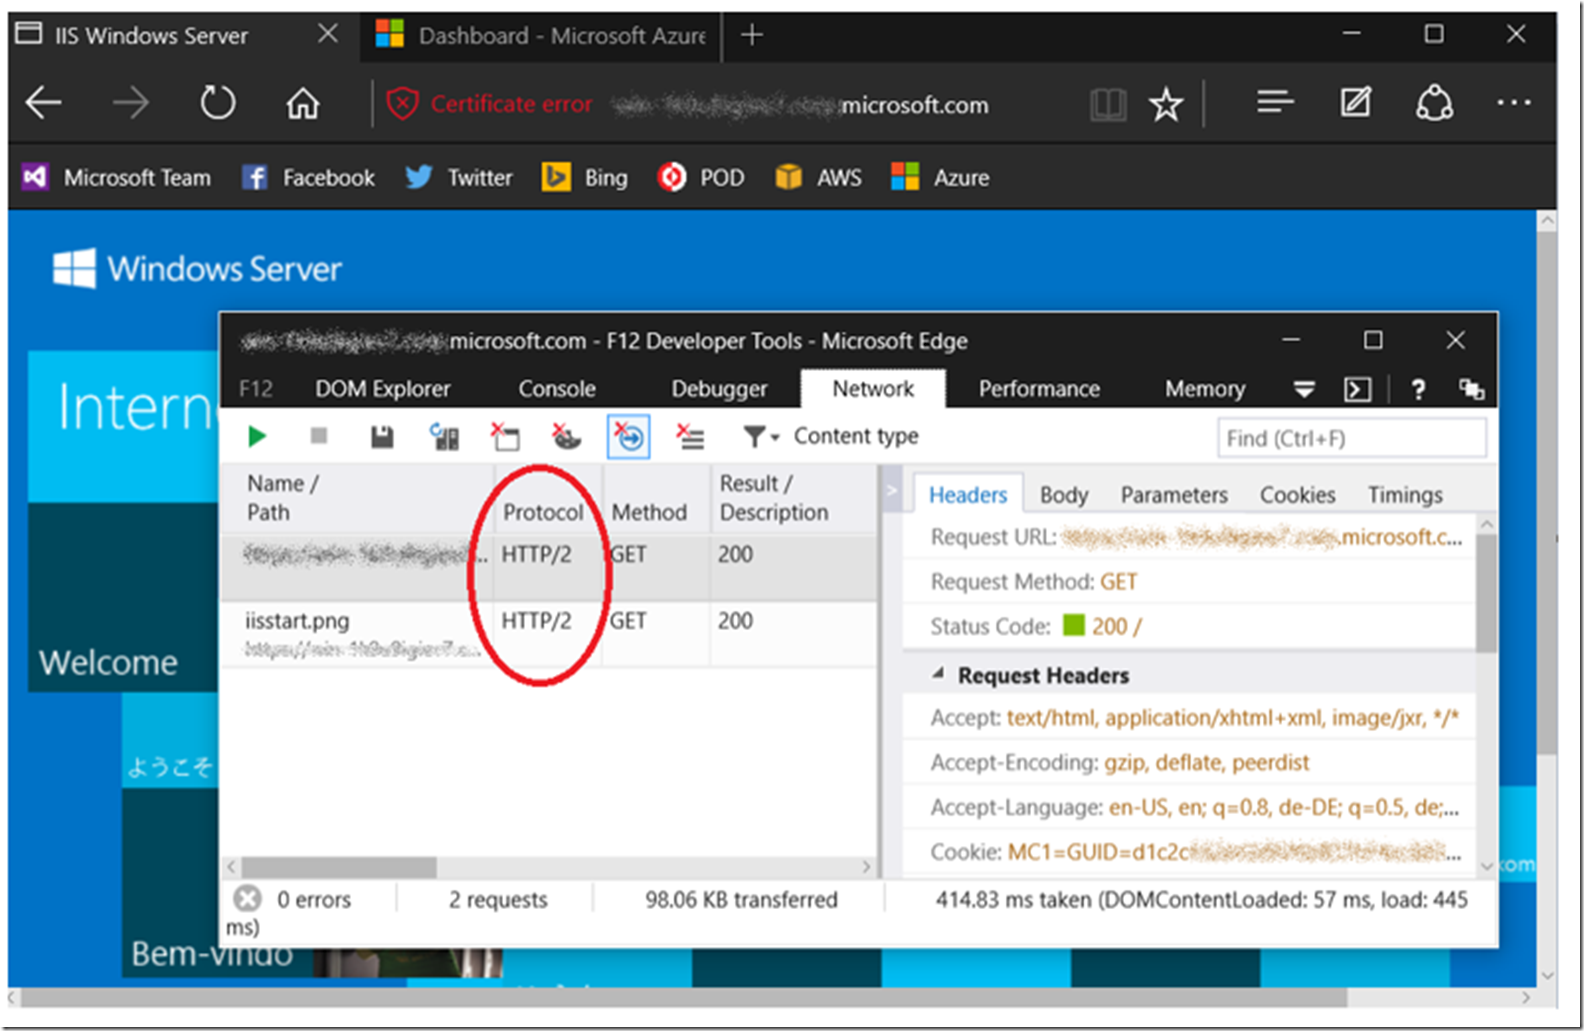The width and height of the screenshot is (1584, 1031).
Task: Open Reading view book icon
Action: tap(1108, 103)
